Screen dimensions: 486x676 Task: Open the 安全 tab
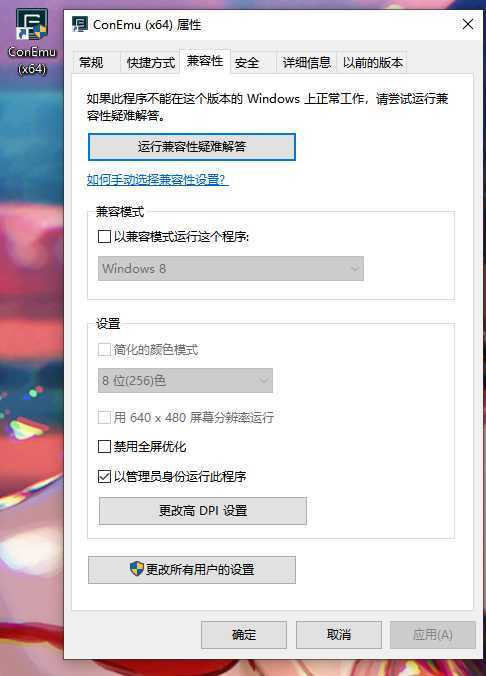(247, 63)
